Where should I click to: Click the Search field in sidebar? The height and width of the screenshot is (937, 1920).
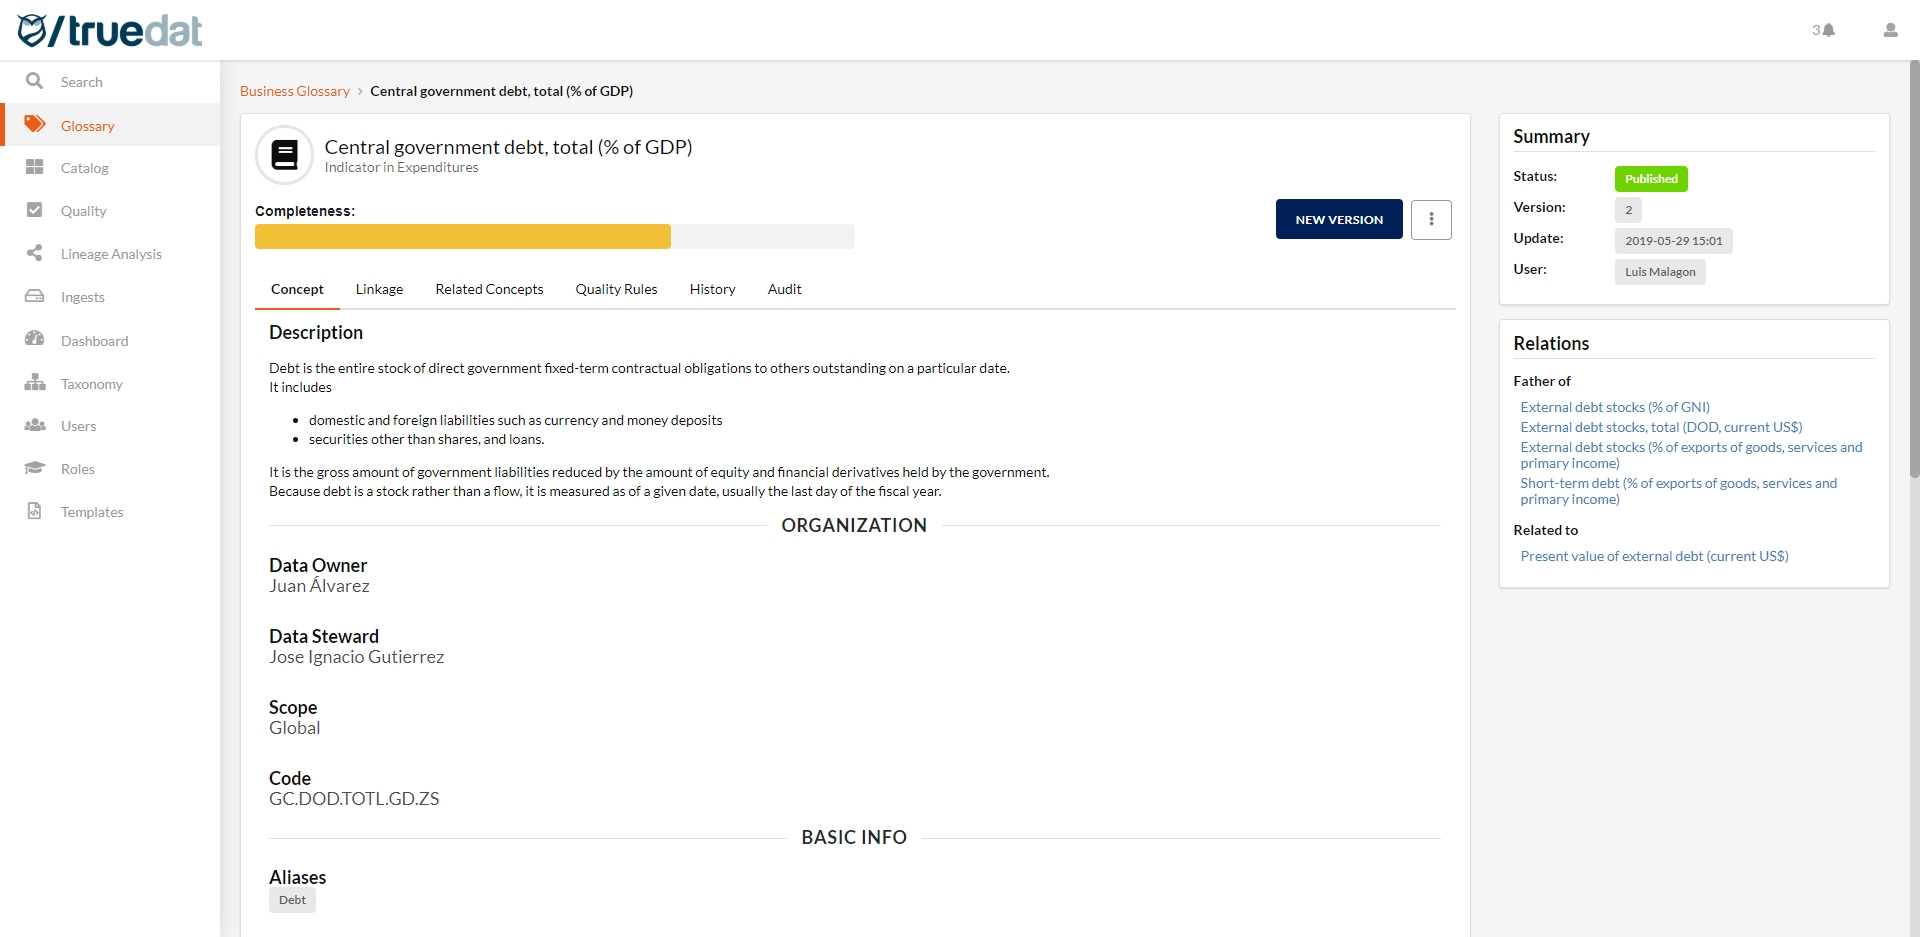tap(82, 82)
